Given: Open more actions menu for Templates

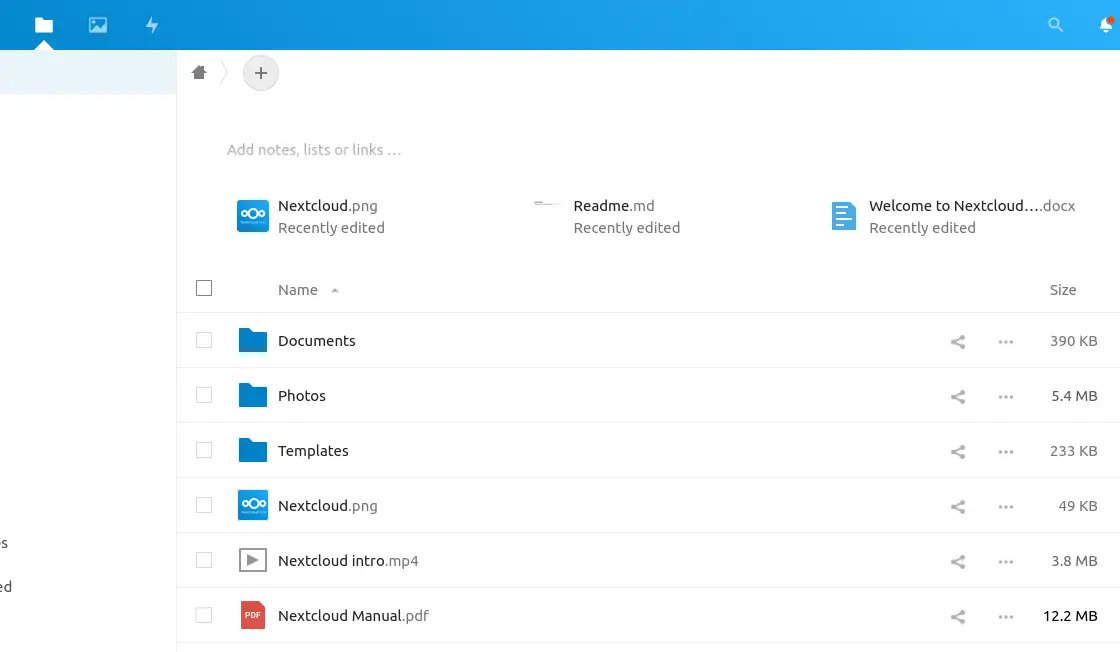Looking at the screenshot, I should (1006, 451).
